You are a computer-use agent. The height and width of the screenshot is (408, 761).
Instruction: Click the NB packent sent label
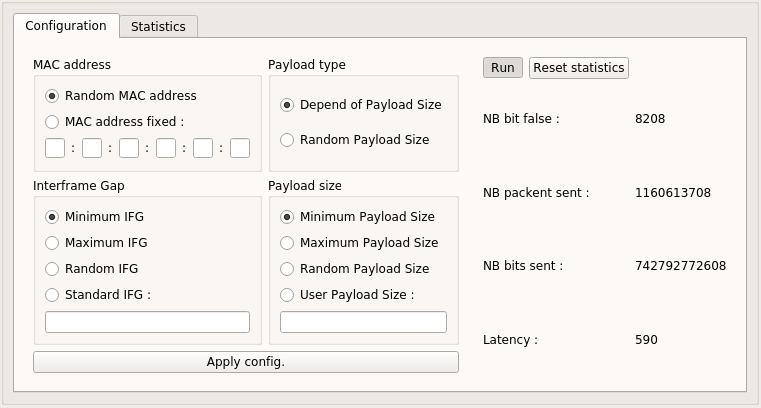click(536, 193)
